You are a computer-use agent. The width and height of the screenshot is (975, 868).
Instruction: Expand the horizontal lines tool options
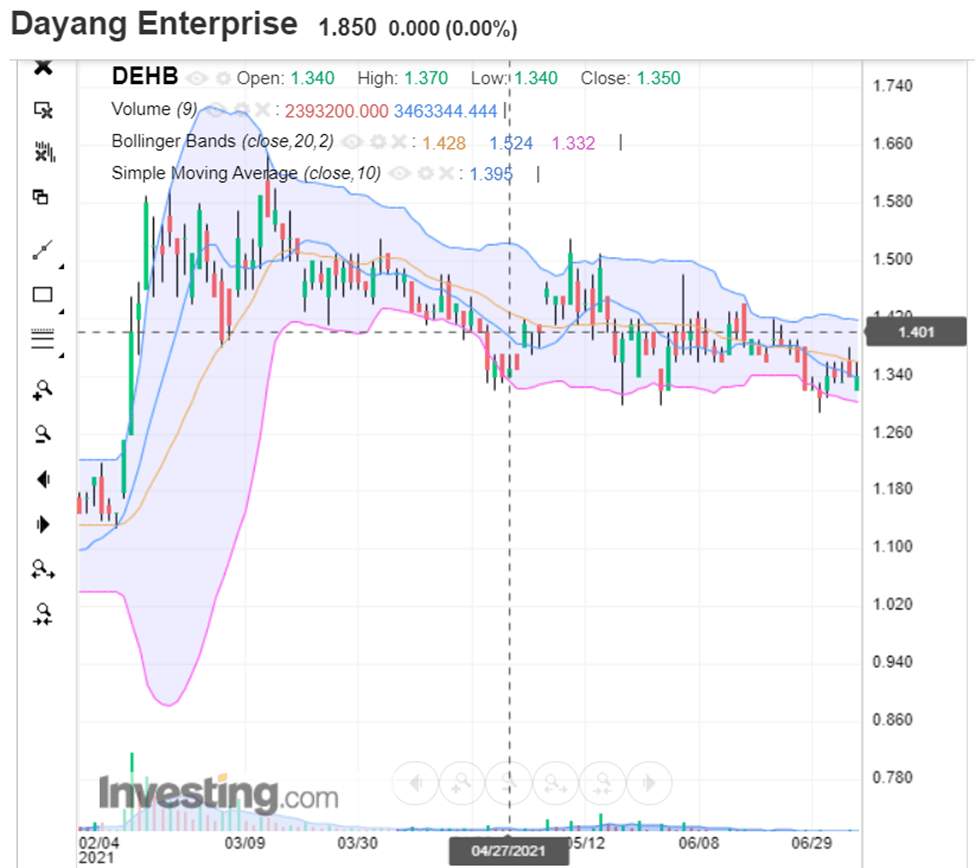pos(60,356)
